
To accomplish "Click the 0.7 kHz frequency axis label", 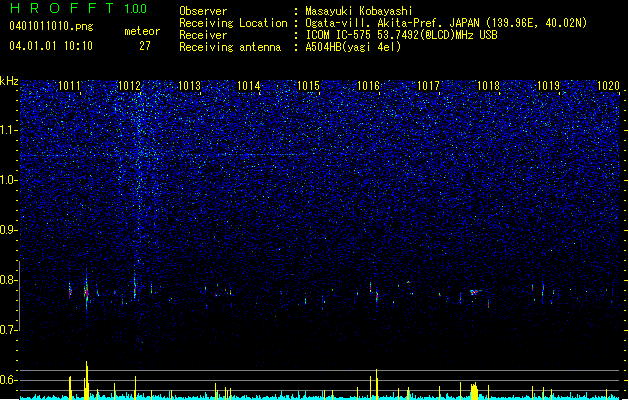I will coord(8,330).
